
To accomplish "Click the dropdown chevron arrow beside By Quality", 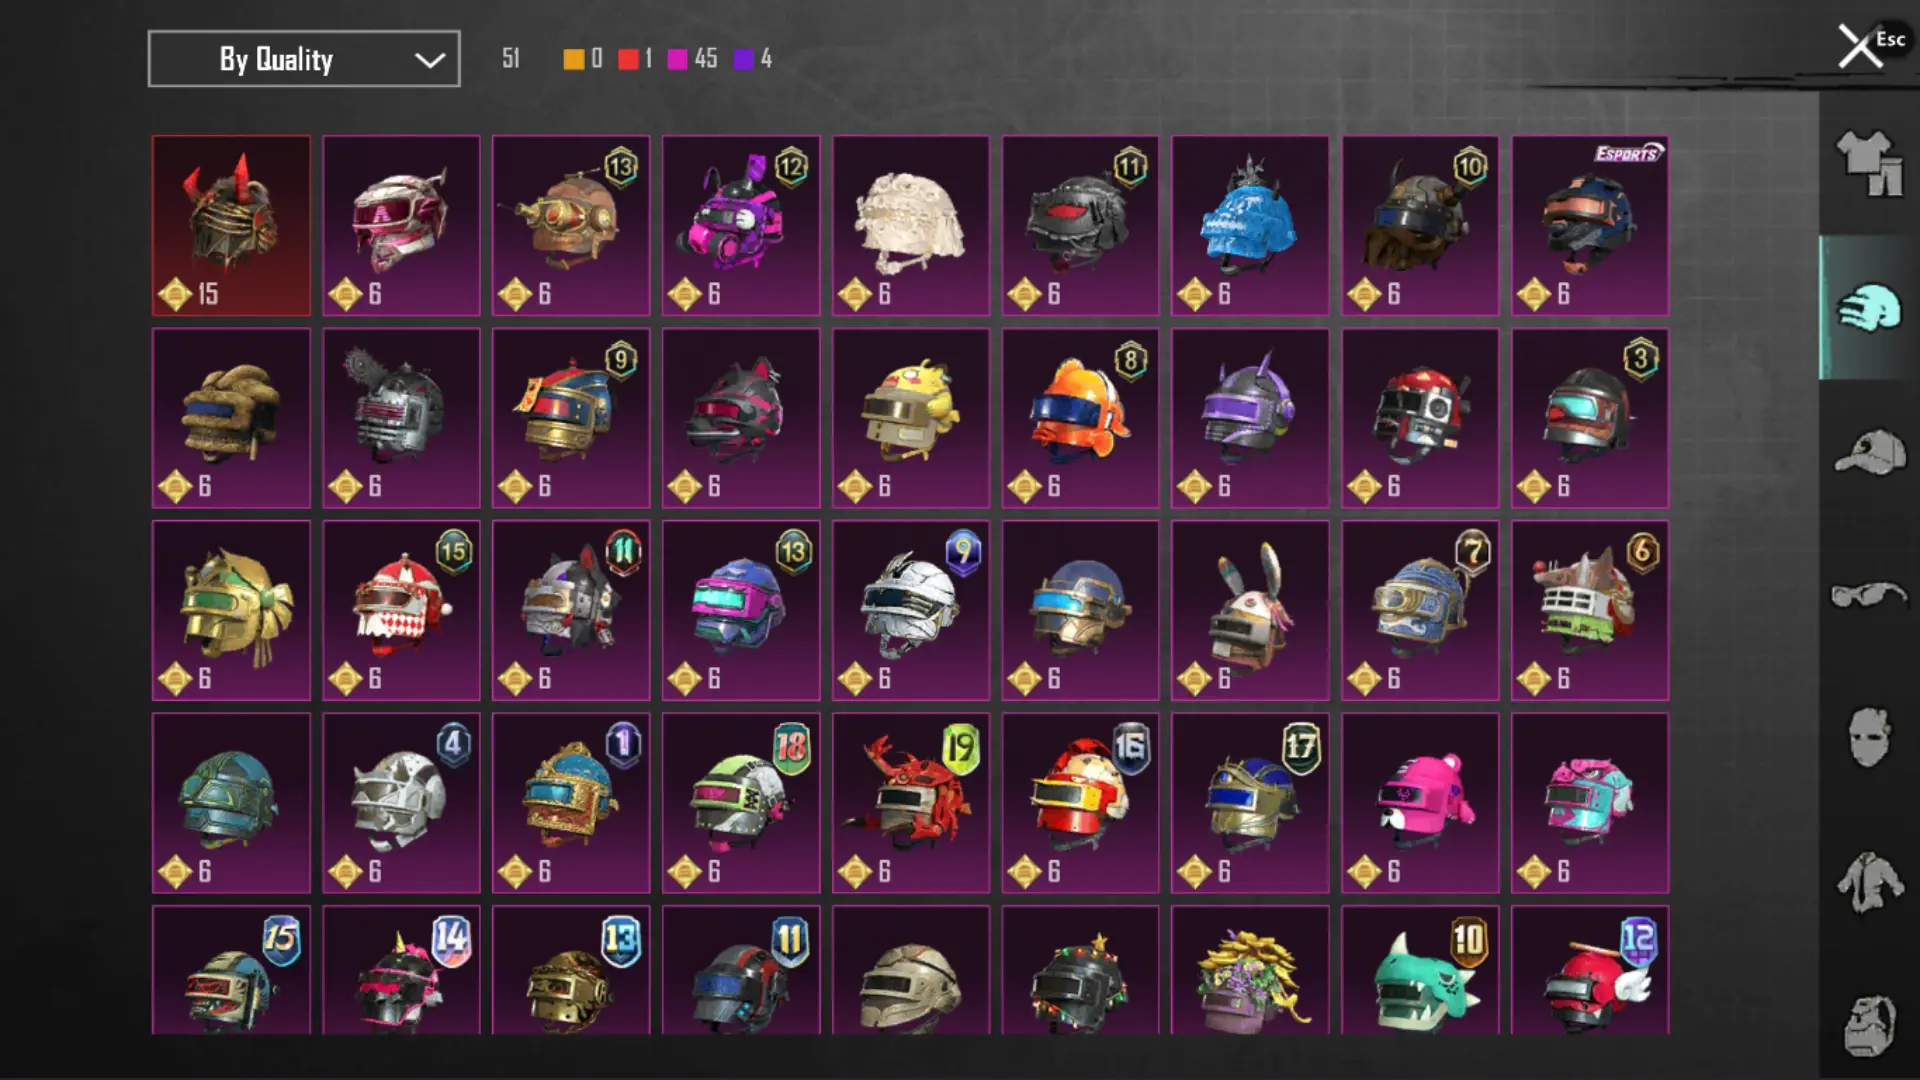I will (x=430, y=60).
